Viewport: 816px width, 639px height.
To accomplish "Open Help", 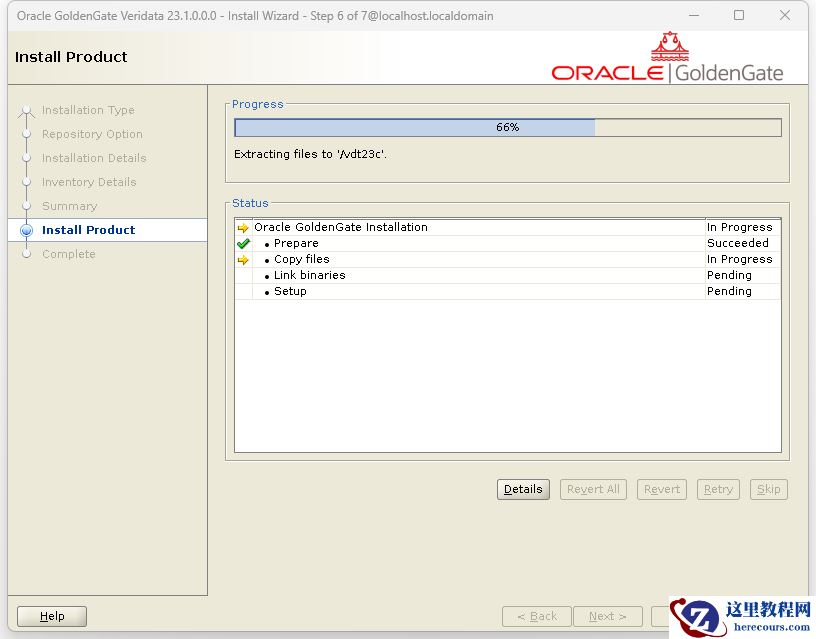I will [x=52, y=616].
